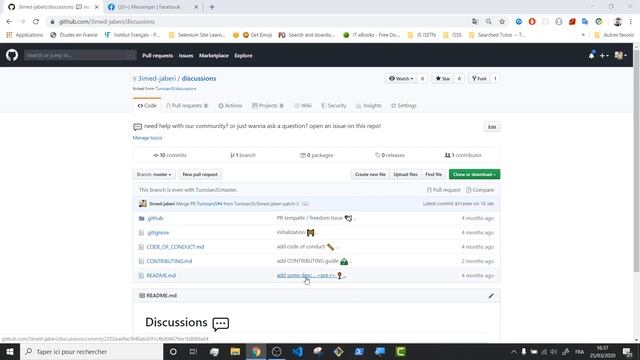Screen dimensions: 640x360
Task: Open the Windows Start menu
Action: pyautogui.click(x=10, y=351)
